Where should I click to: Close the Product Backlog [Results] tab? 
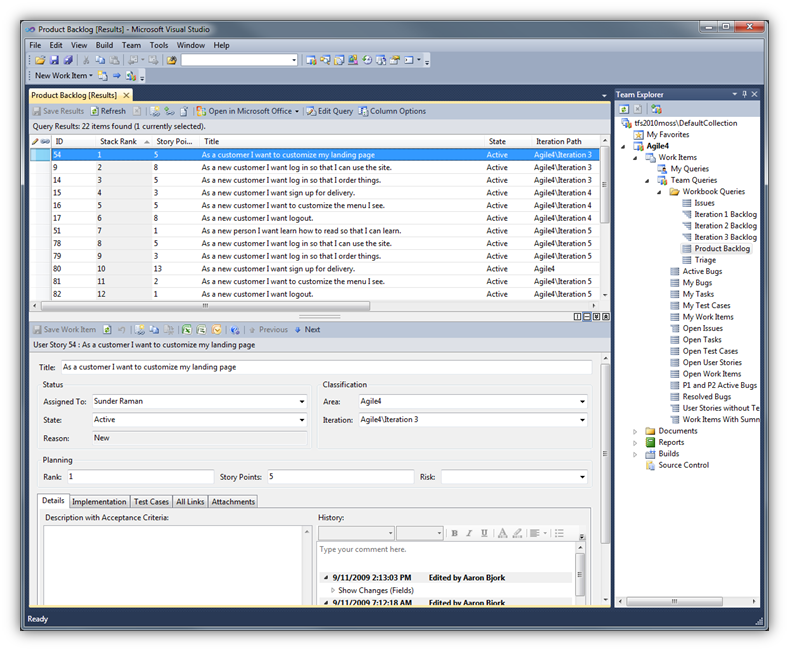tap(126, 95)
